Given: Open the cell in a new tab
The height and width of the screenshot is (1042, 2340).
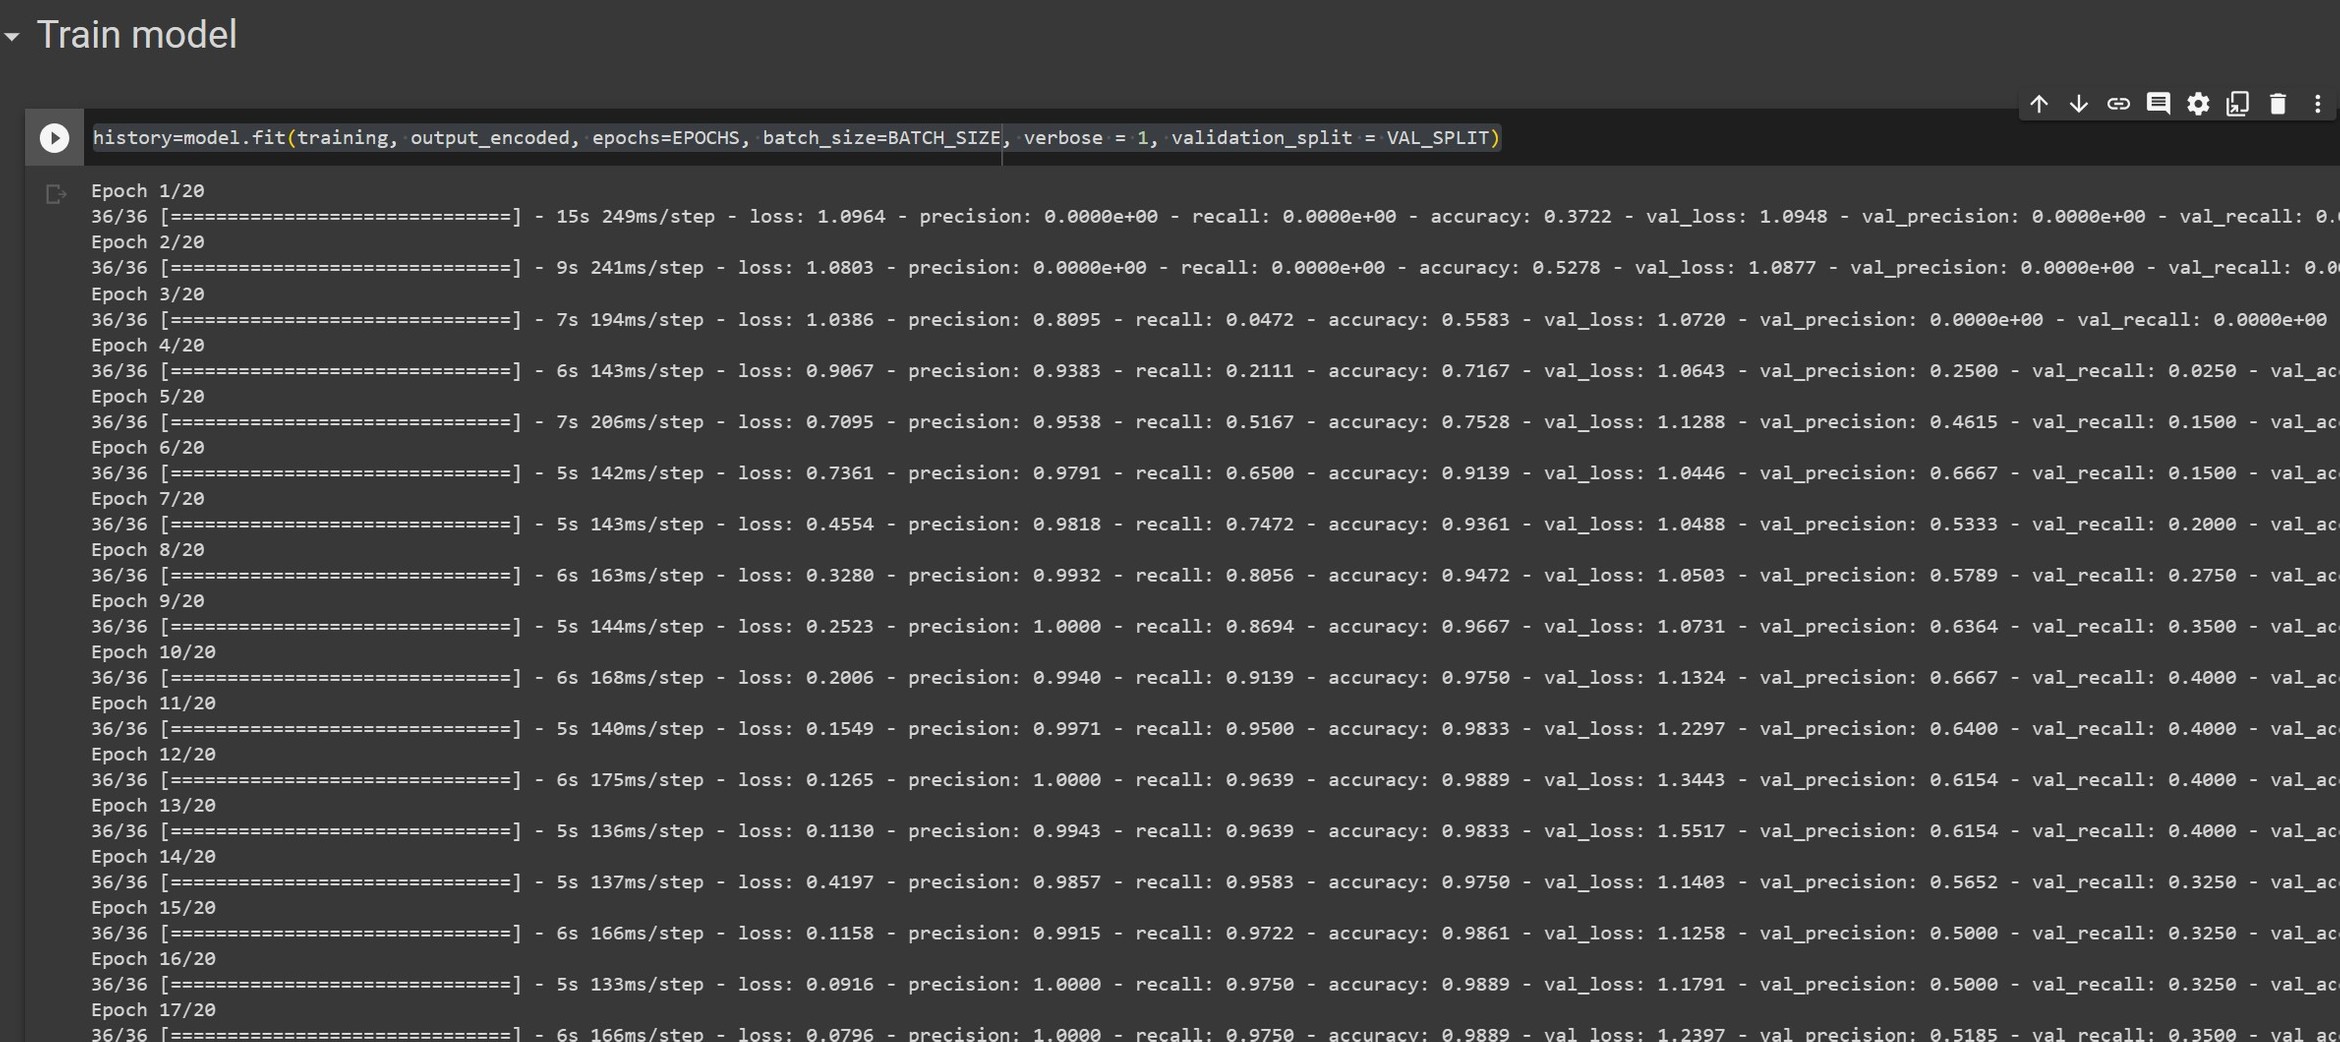Looking at the screenshot, I should 2238,103.
